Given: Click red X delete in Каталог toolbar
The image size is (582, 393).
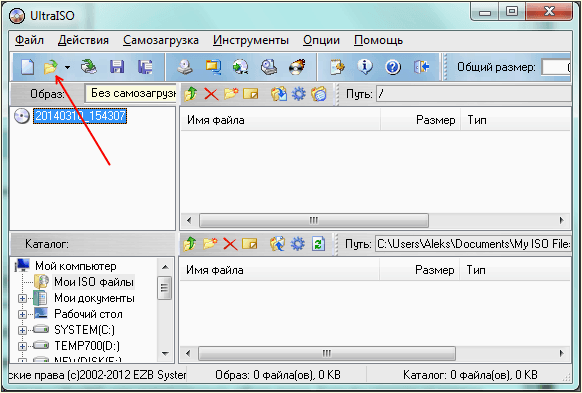Looking at the screenshot, I should (x=230, y=244).
